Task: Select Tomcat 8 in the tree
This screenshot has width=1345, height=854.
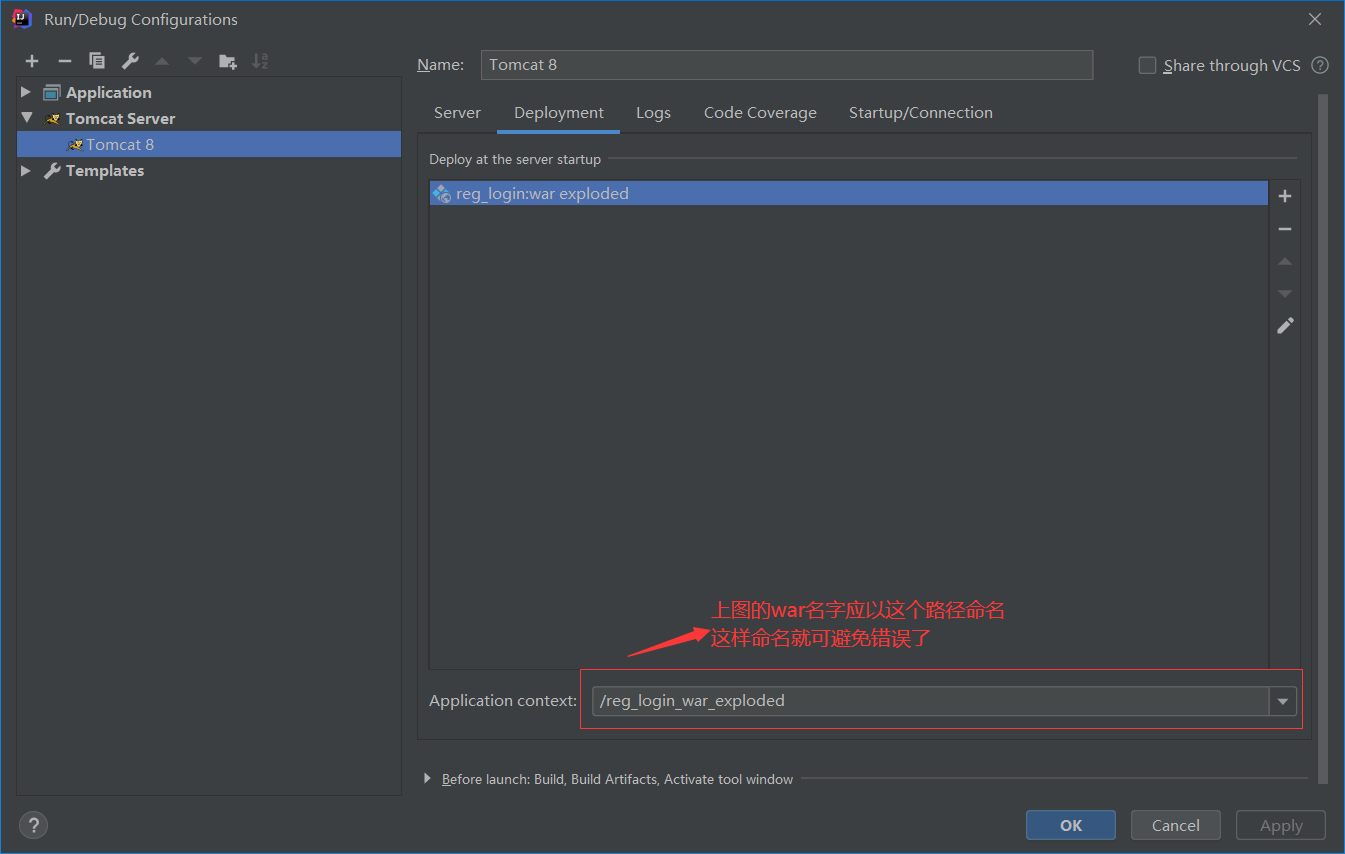Action: click(x=209, y=144)
